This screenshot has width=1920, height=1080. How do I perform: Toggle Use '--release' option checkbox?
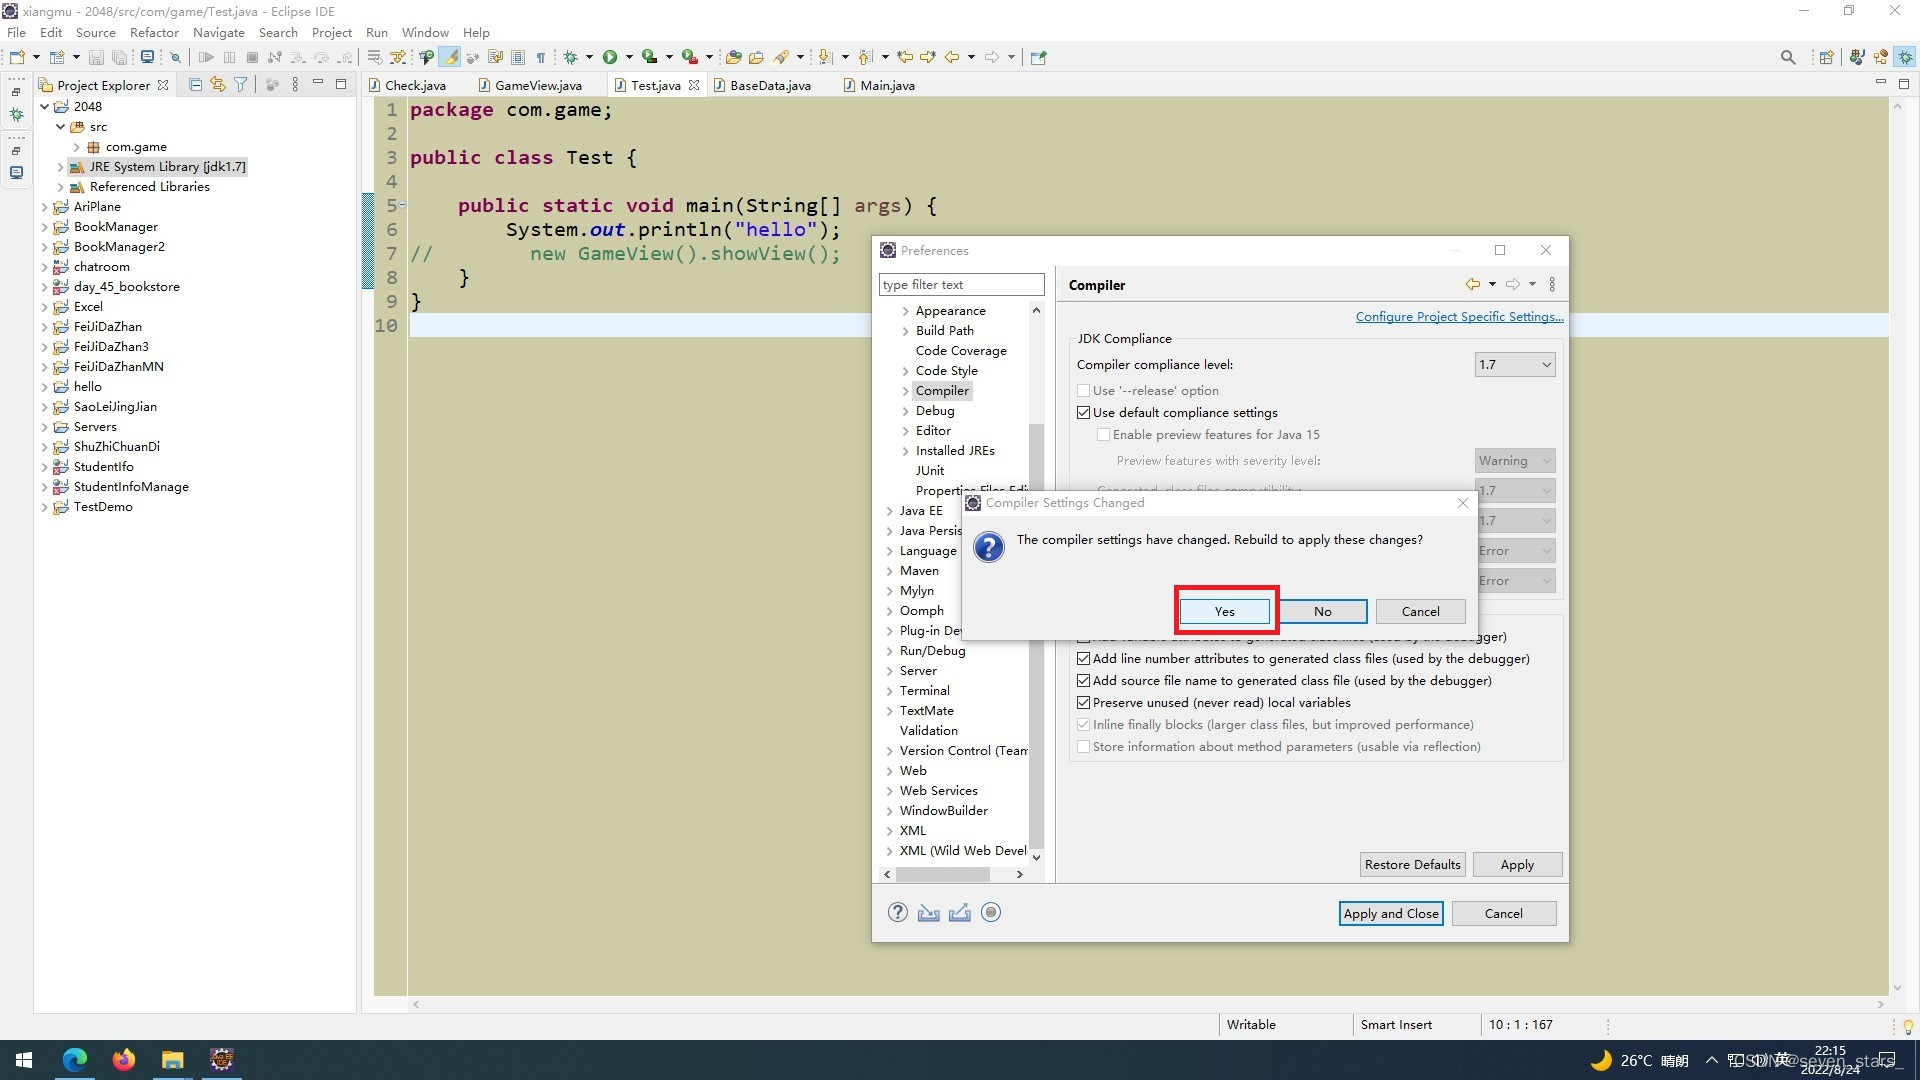(x=1083, y=390)
